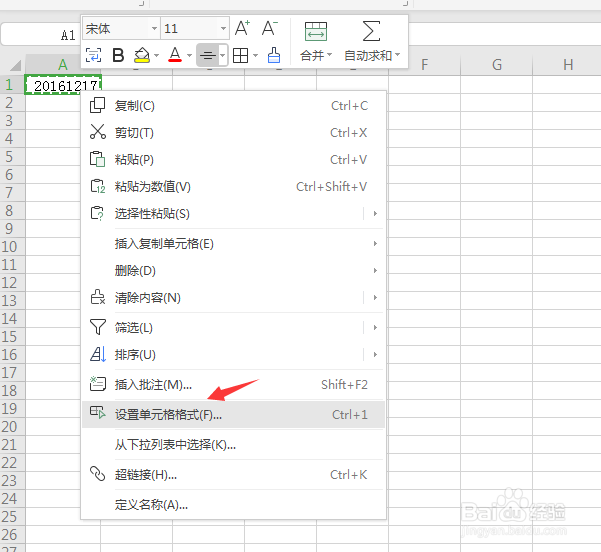Image resolution: width=601 pixels, height=552 pixels.
Task: Select row 26 header
Action: (12, 534)
